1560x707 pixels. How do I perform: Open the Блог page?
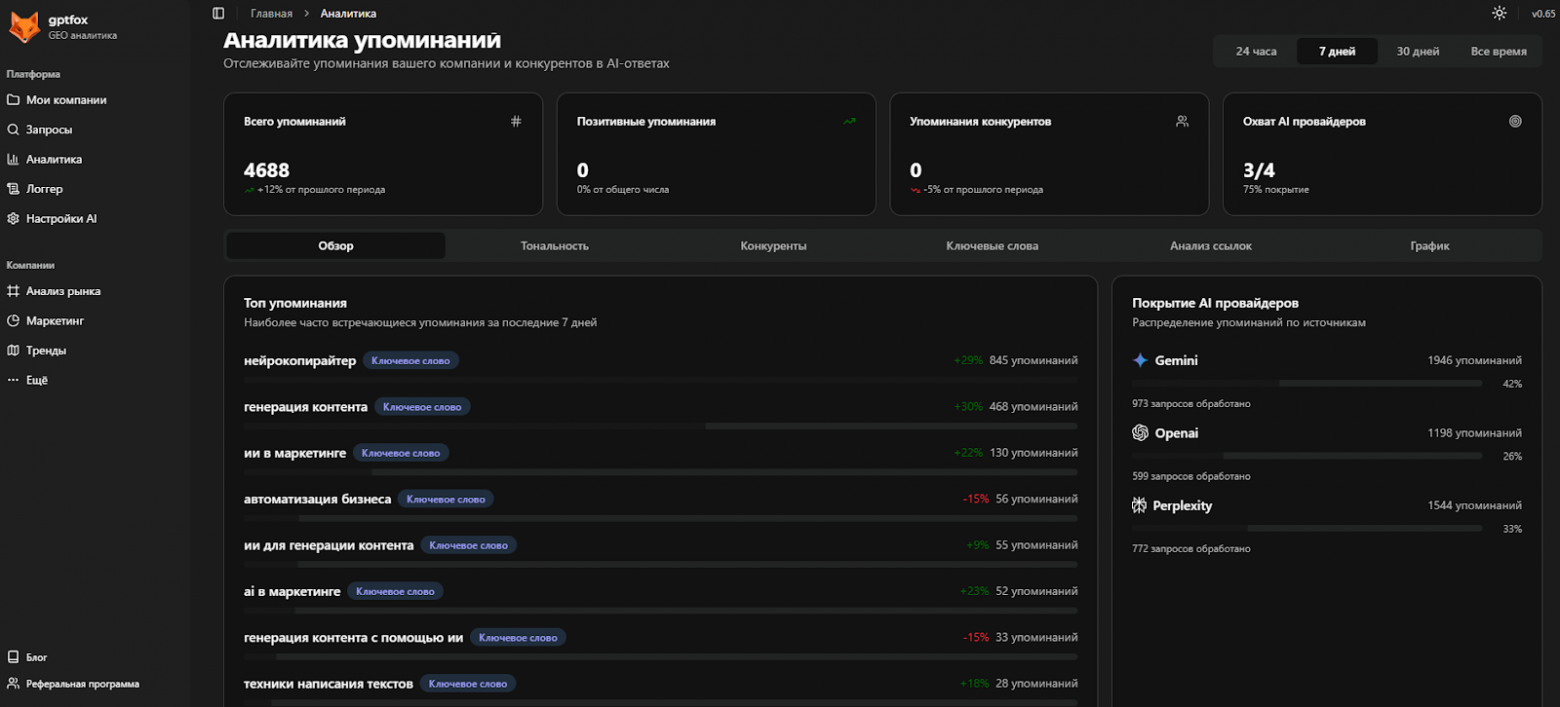[x=38, y=657]
